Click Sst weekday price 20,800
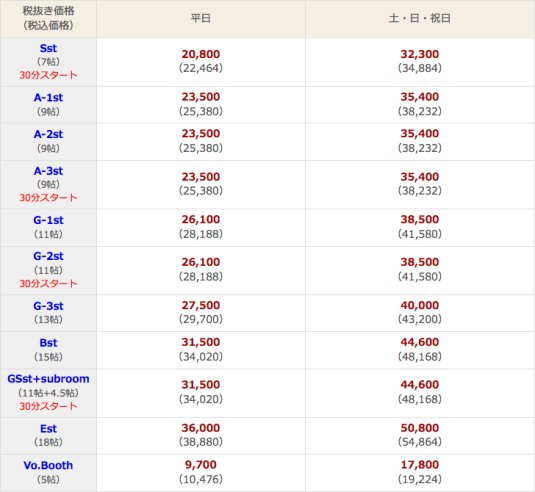This screenshot has width=535, height=492. click(x=201, y=54)
